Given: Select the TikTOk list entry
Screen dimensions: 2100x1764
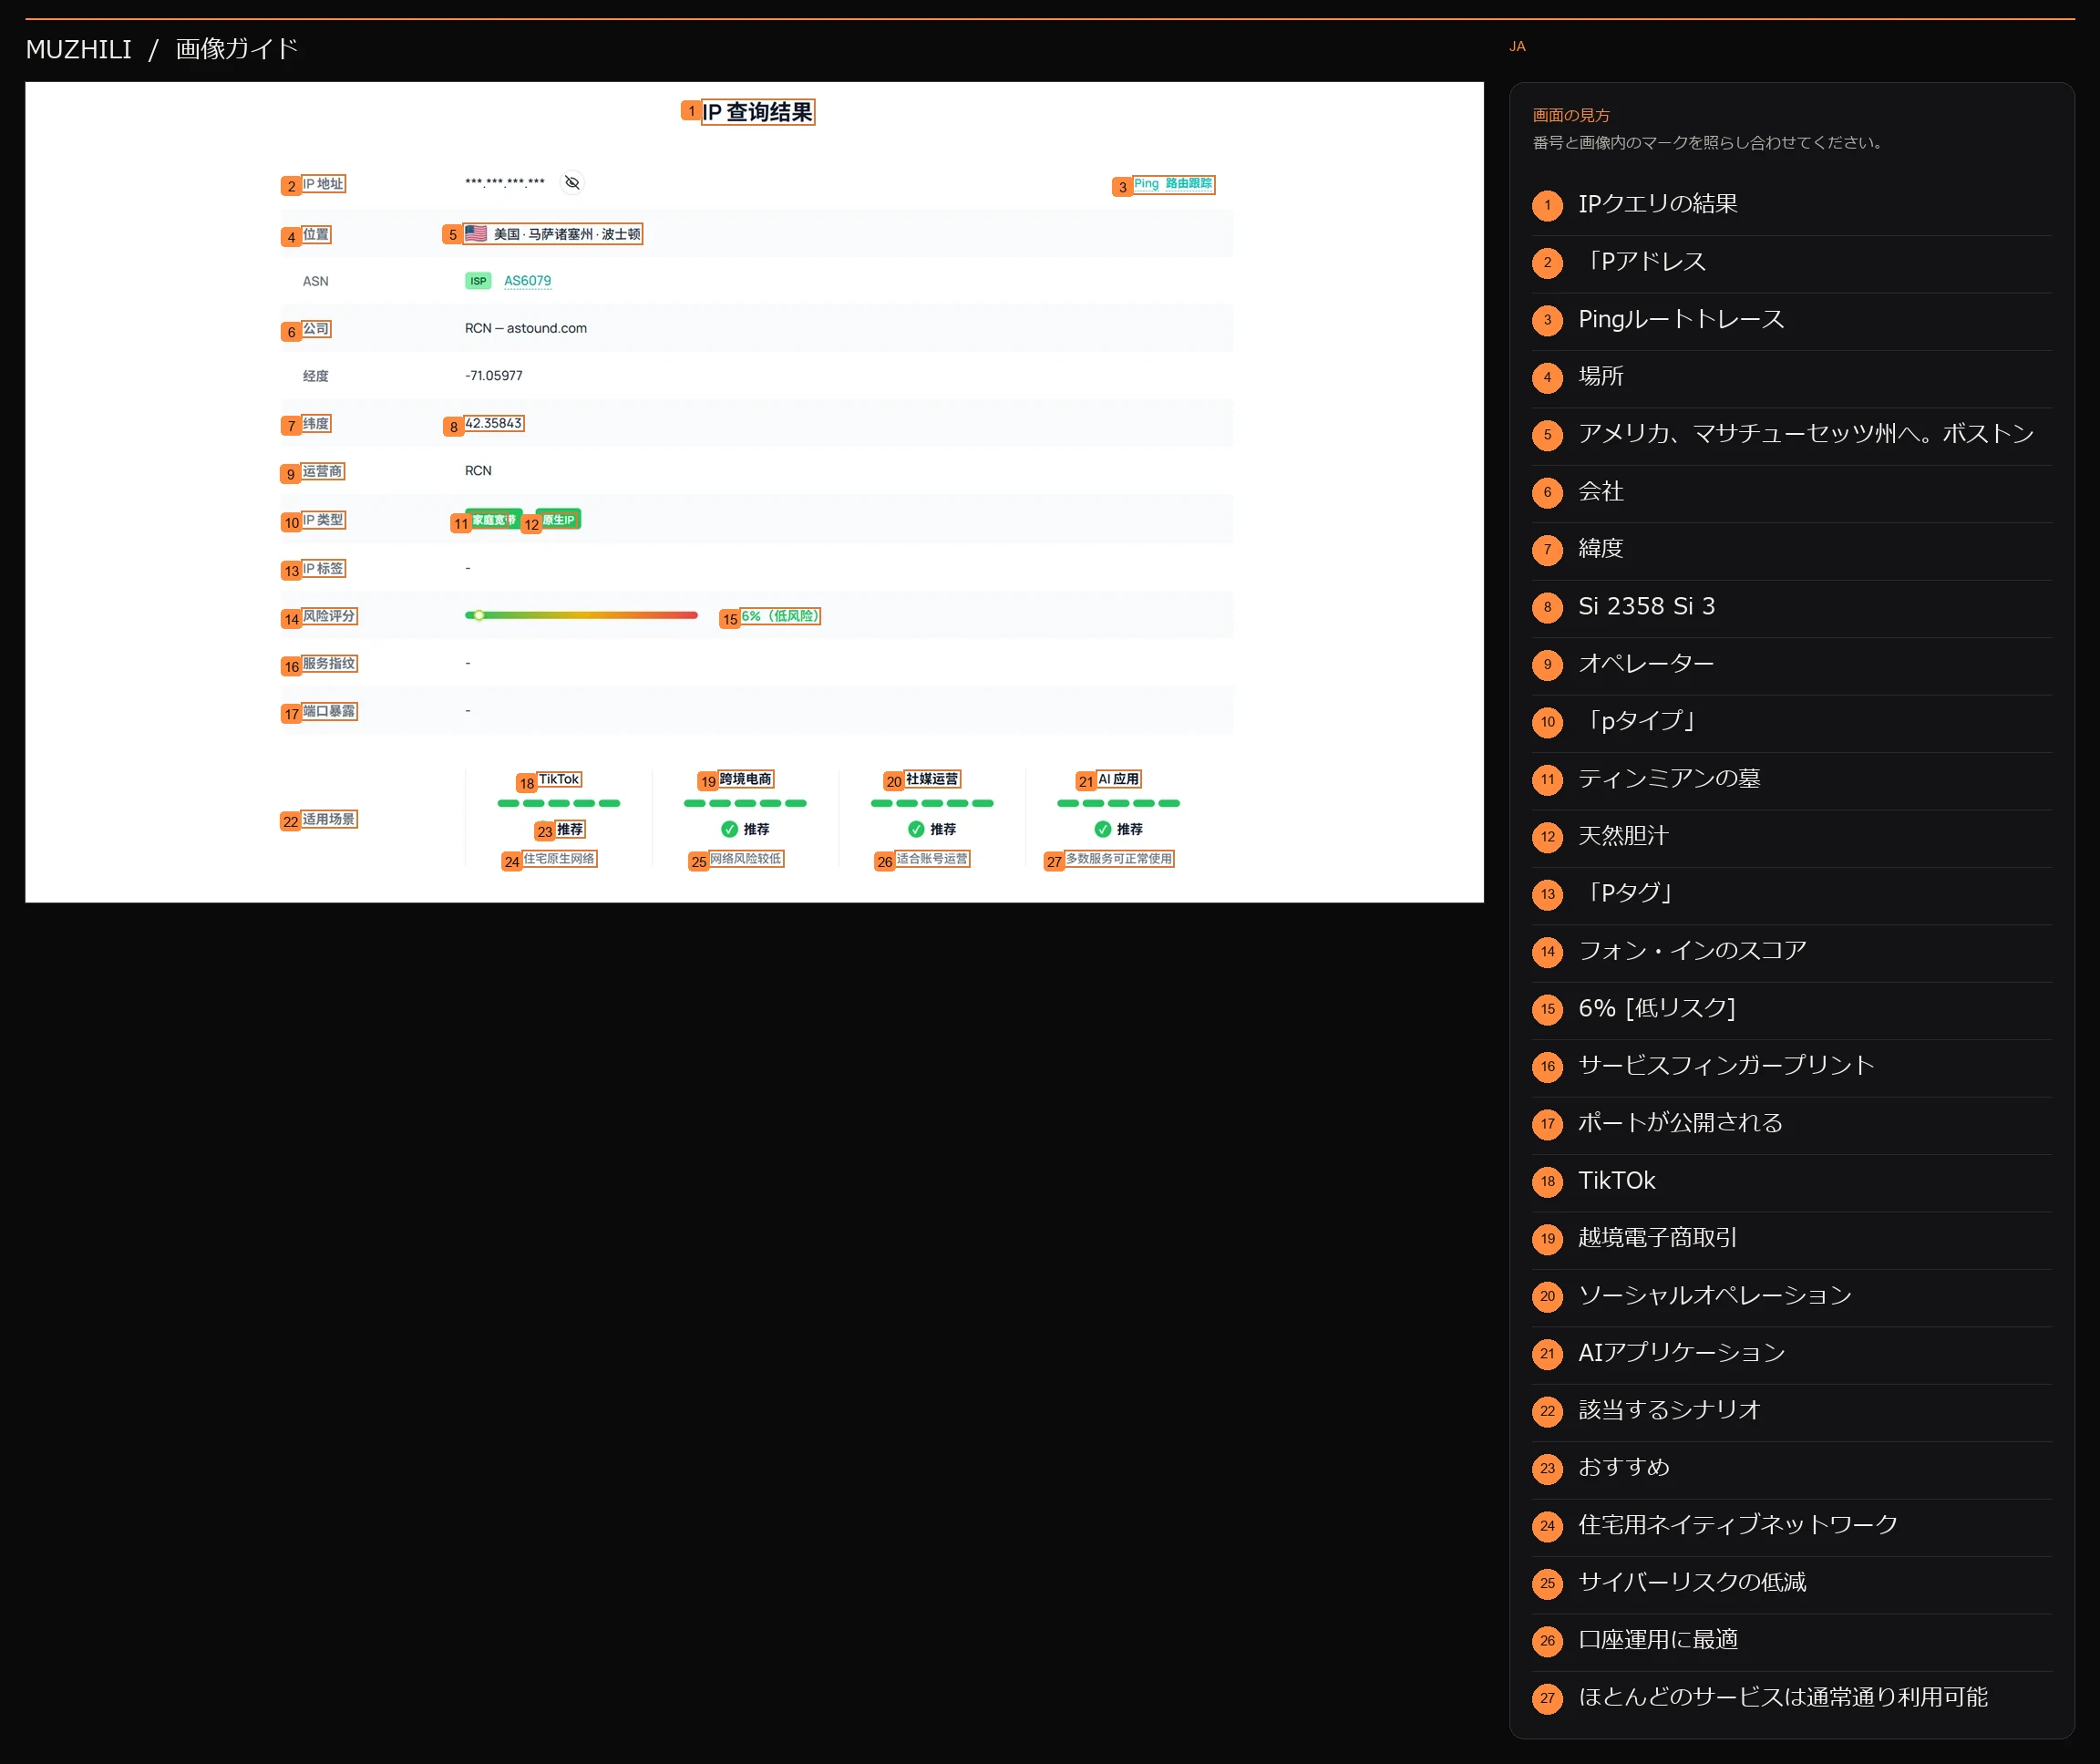Looking at the screenshot, I should [x=1791, y=1181].
